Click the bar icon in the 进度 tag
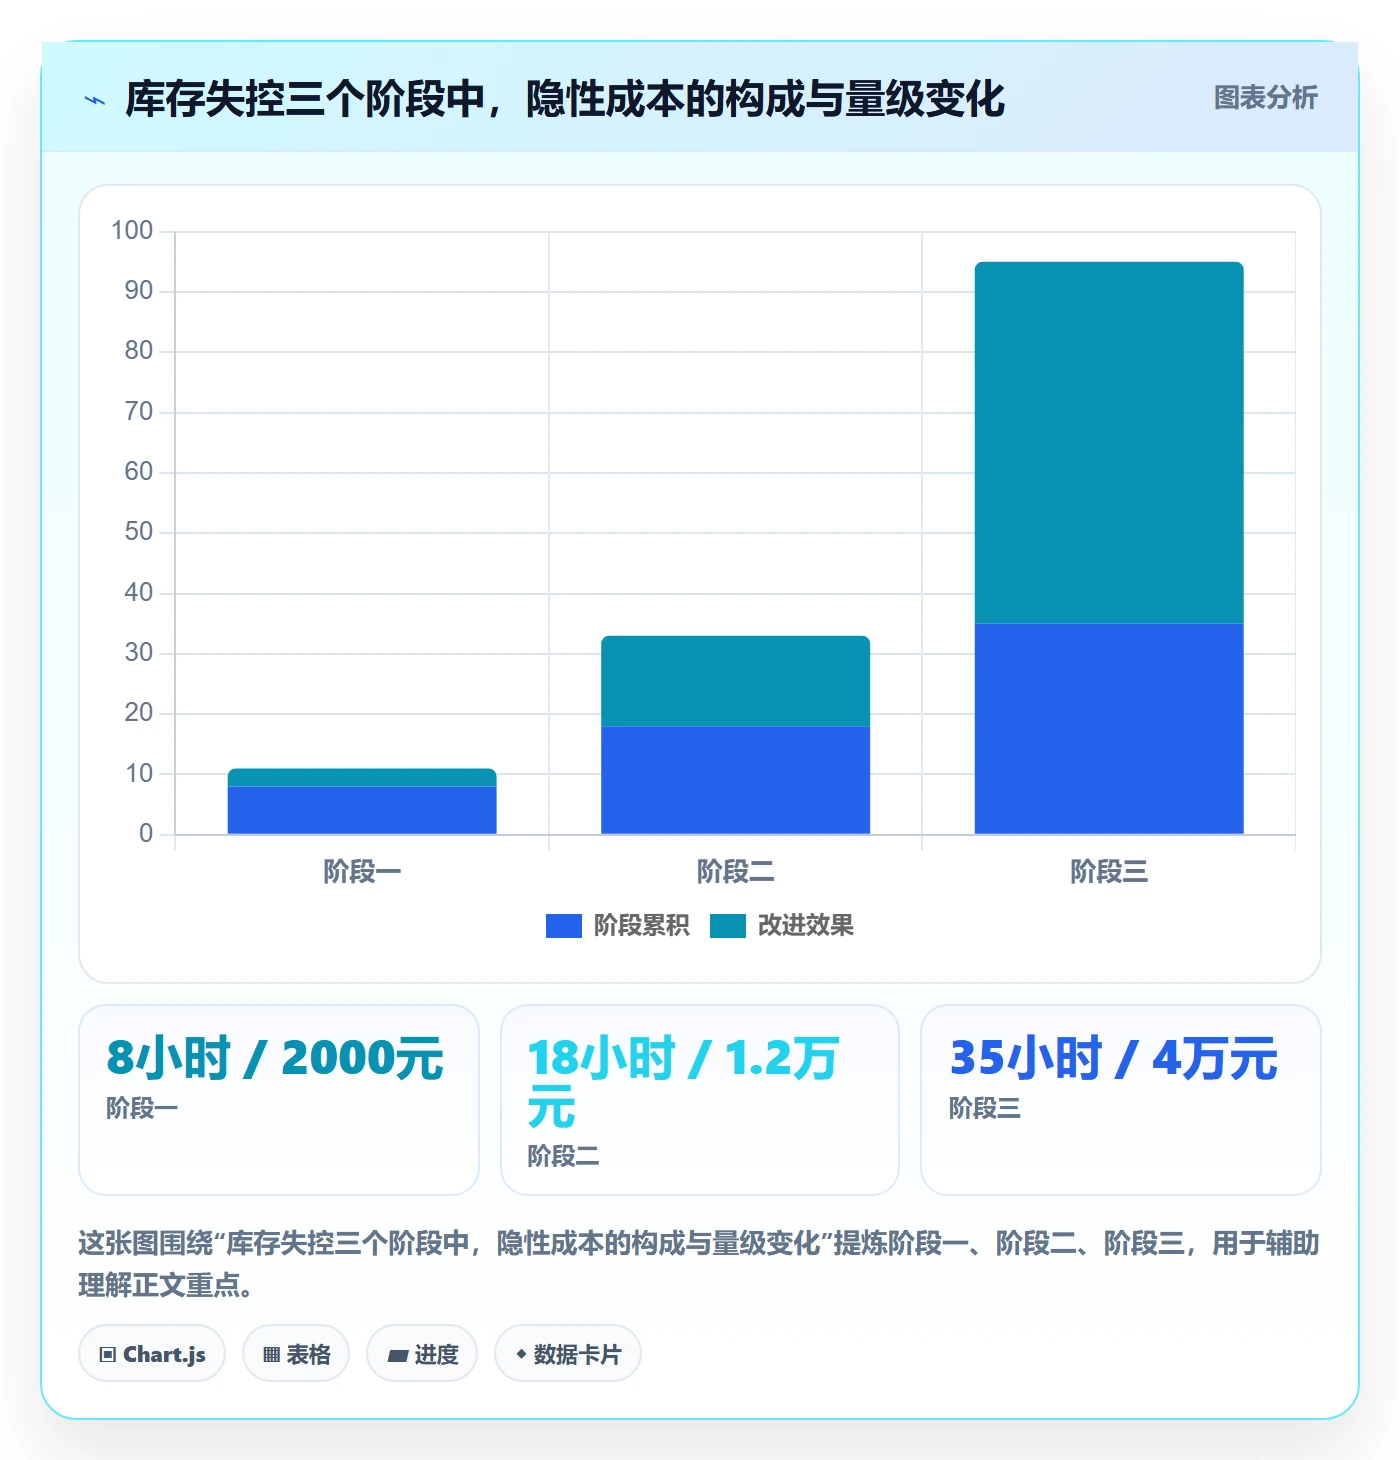 (x=397, y=1356)
